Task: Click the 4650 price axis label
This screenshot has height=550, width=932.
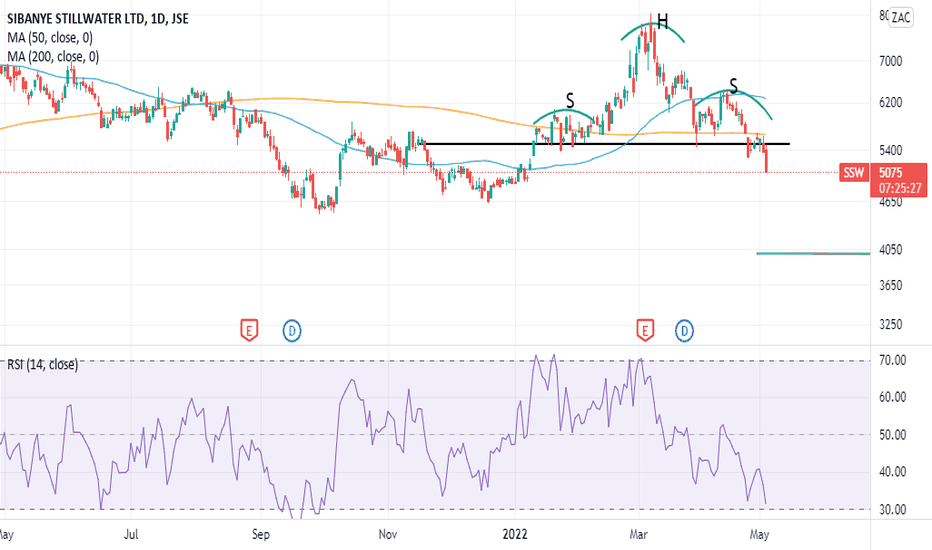Action: [890, 202]
